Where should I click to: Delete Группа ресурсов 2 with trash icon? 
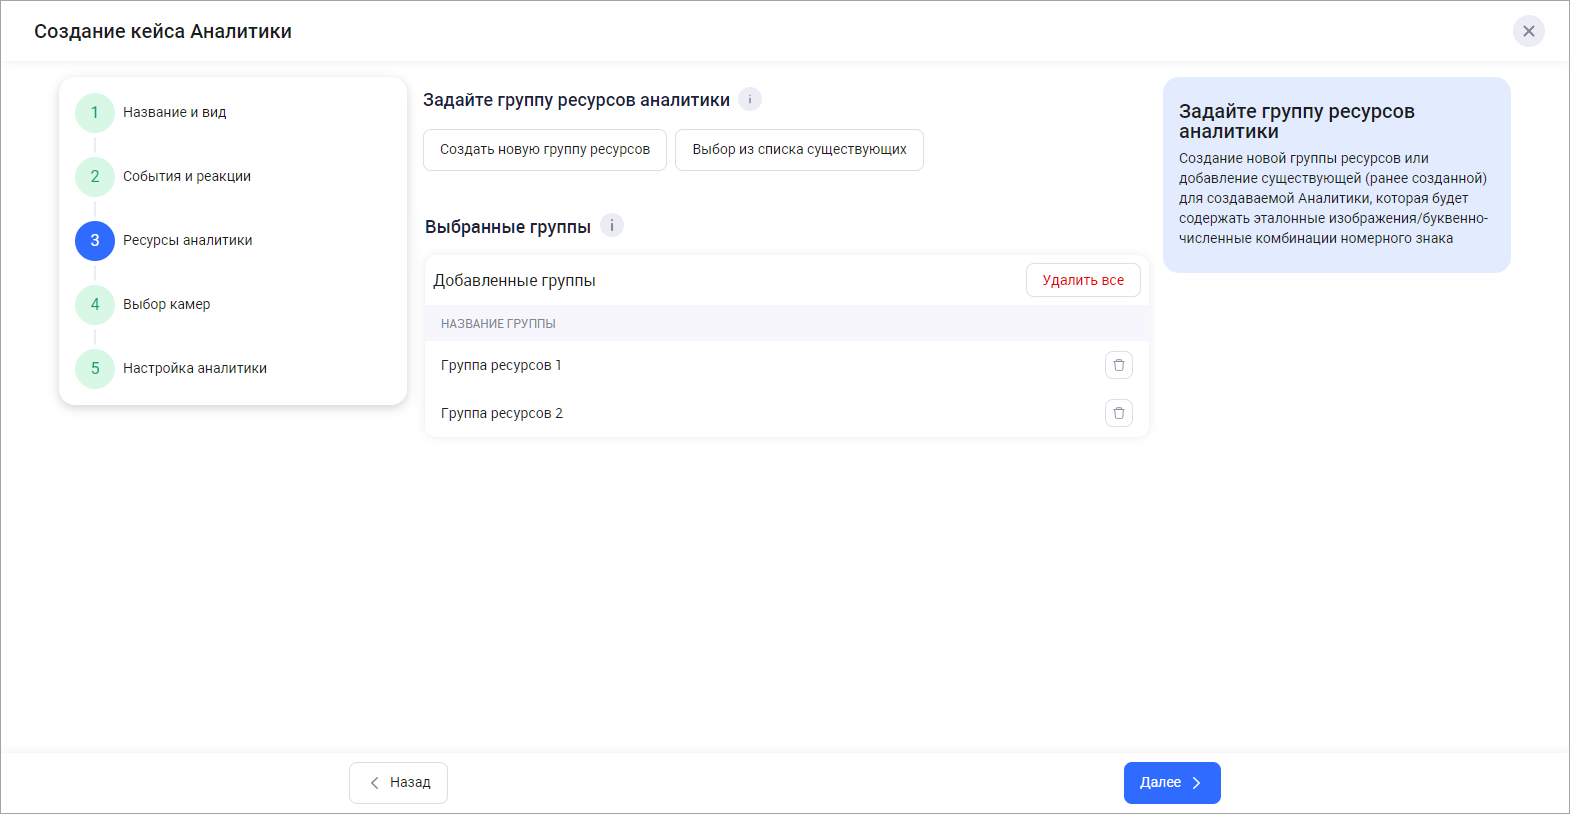click(x=1118, y=413)
